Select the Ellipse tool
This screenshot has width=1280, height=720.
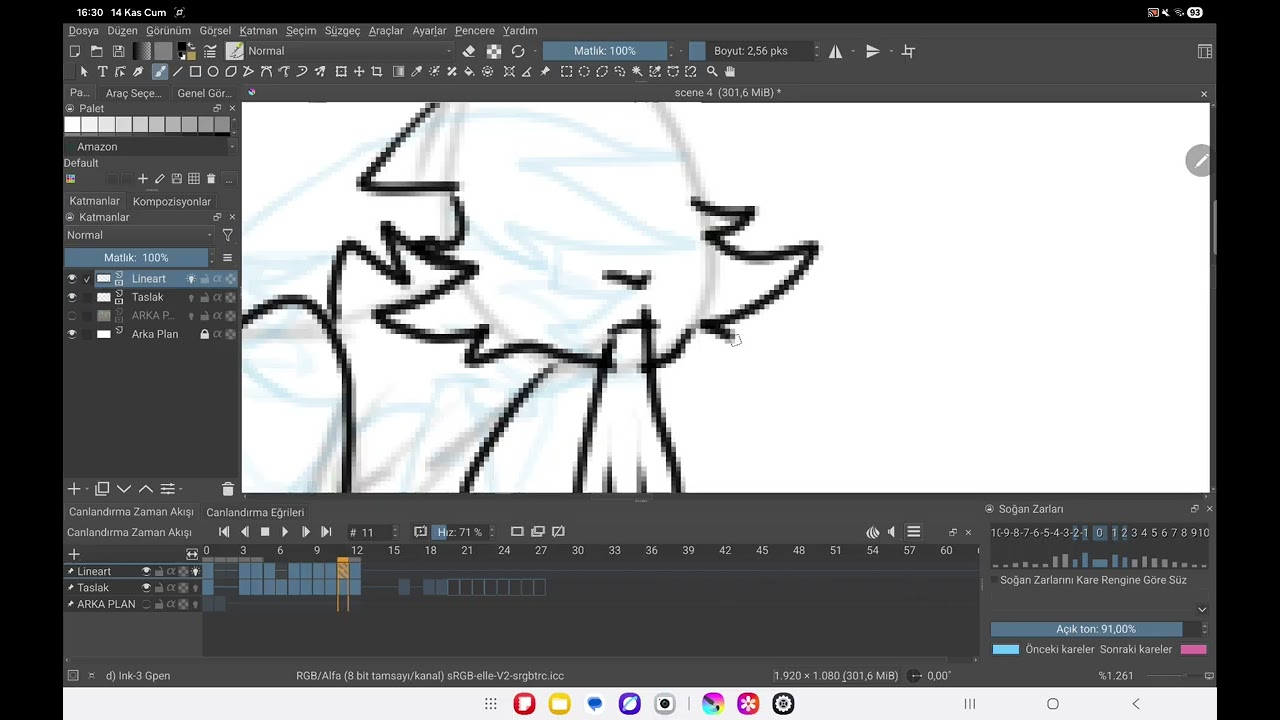[x=213, y=72]
